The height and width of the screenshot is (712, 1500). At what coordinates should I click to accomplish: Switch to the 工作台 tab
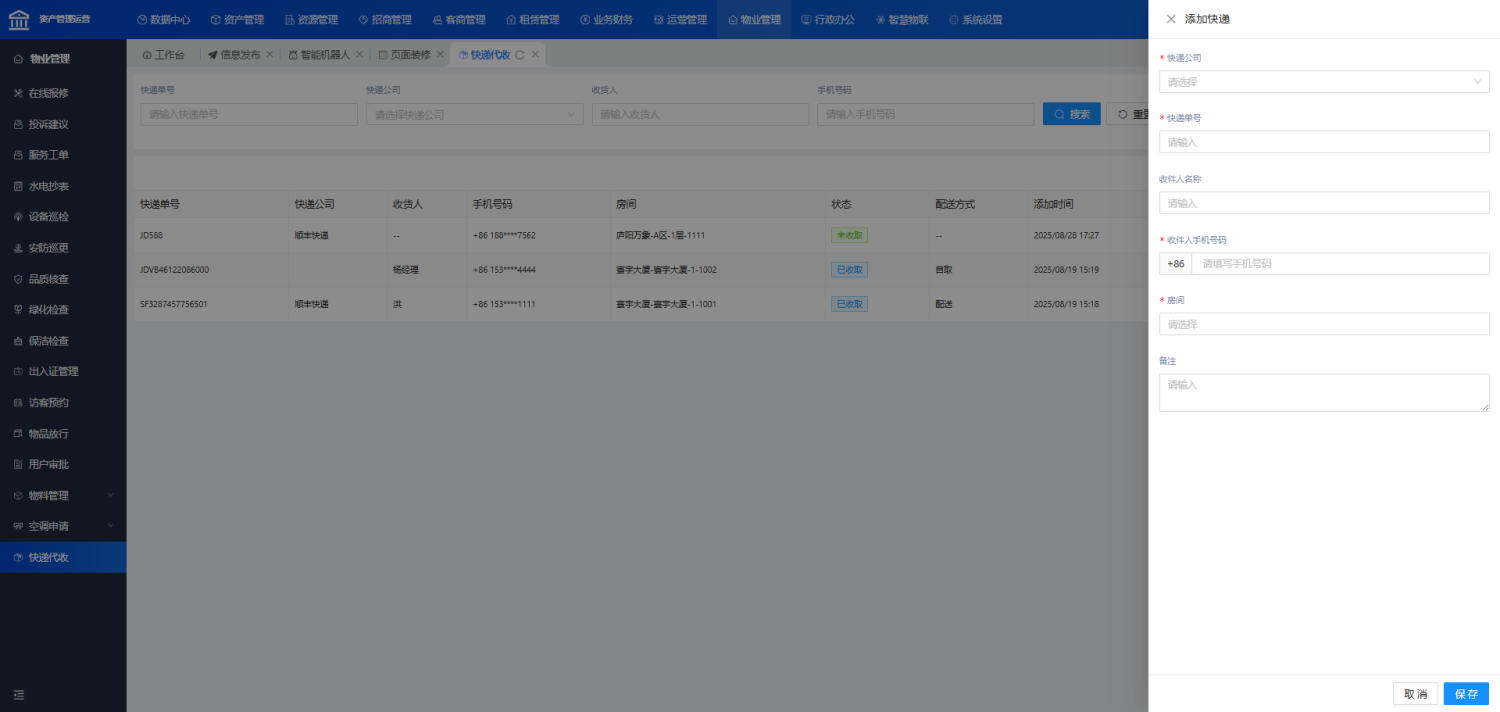point(164,55)
